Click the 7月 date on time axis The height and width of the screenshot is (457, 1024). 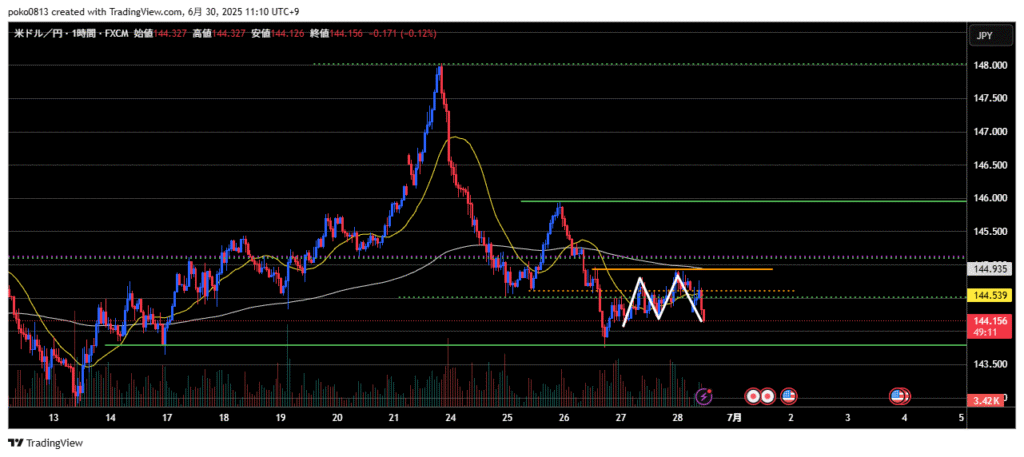coord(734,417)
